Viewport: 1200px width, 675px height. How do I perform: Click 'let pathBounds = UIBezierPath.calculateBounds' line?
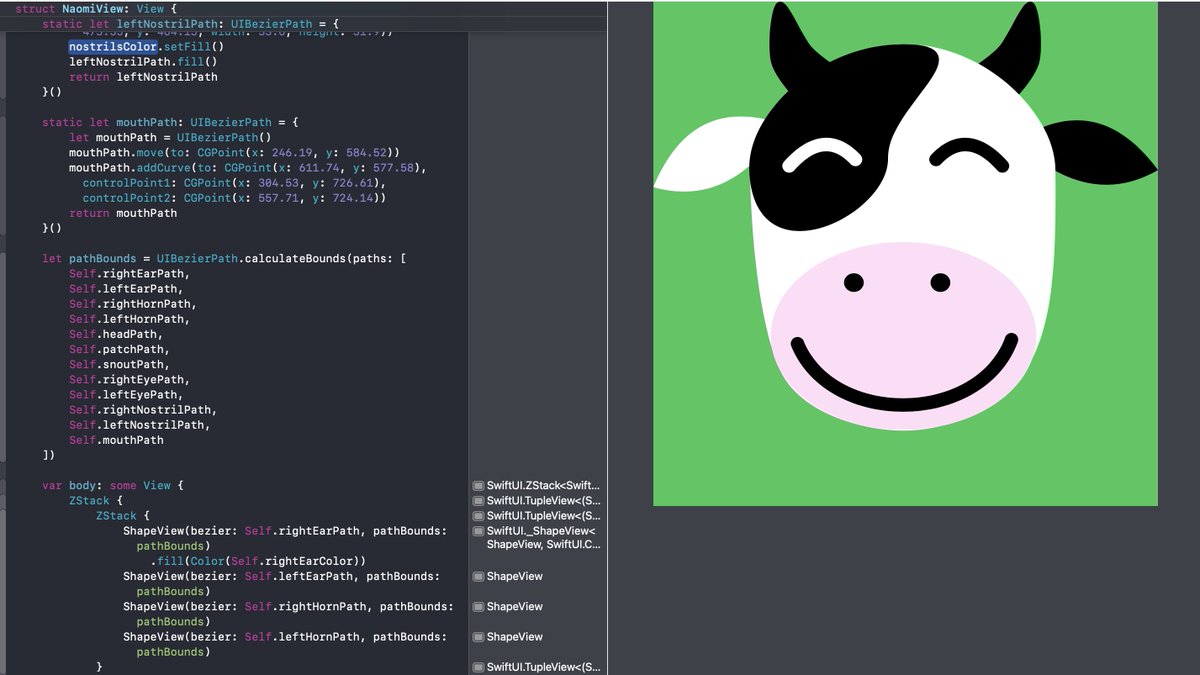(224, 258)
